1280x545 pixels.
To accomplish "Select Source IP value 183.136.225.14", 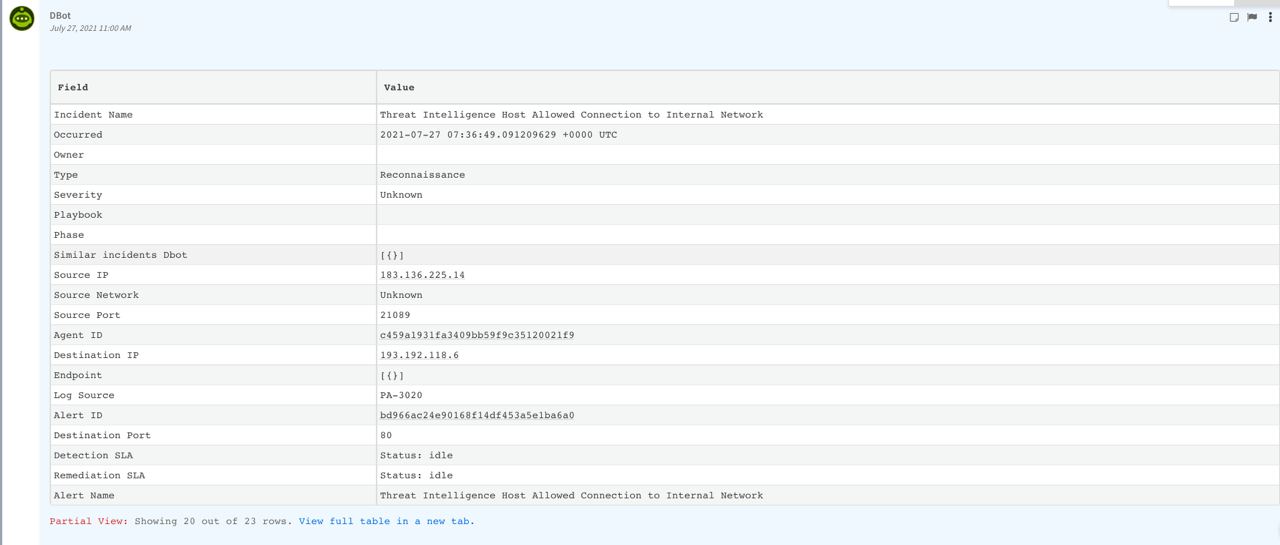I will pos(422,275).
